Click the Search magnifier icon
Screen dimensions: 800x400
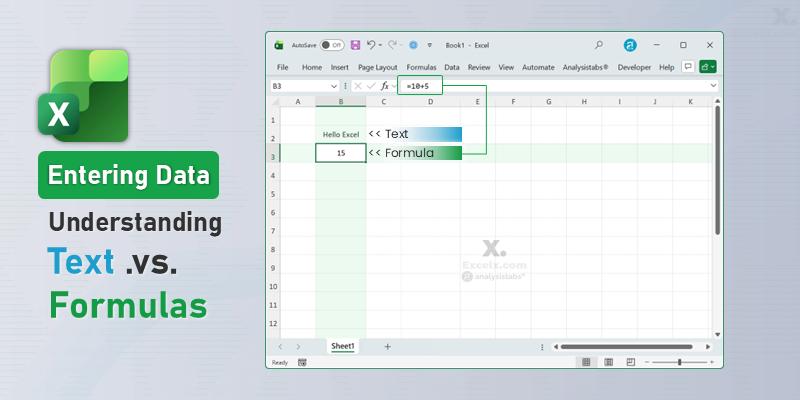(599, 45)
